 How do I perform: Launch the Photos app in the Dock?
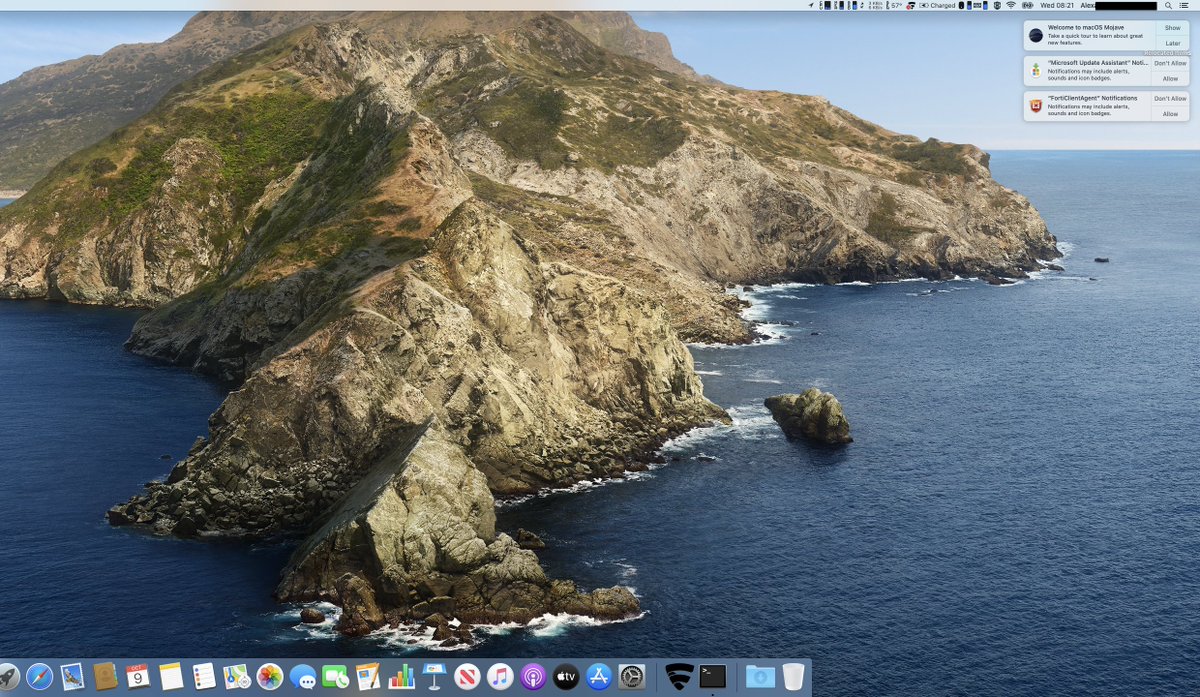[x=270, y=677]
